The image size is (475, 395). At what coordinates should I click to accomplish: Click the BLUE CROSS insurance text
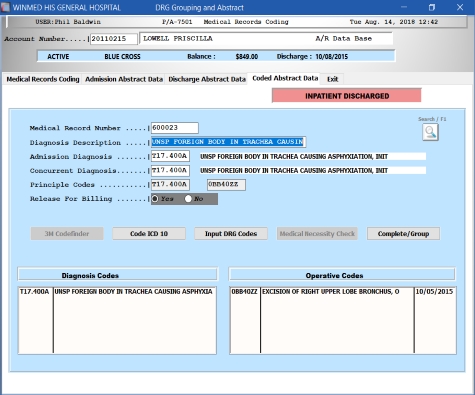pos(122,56)
